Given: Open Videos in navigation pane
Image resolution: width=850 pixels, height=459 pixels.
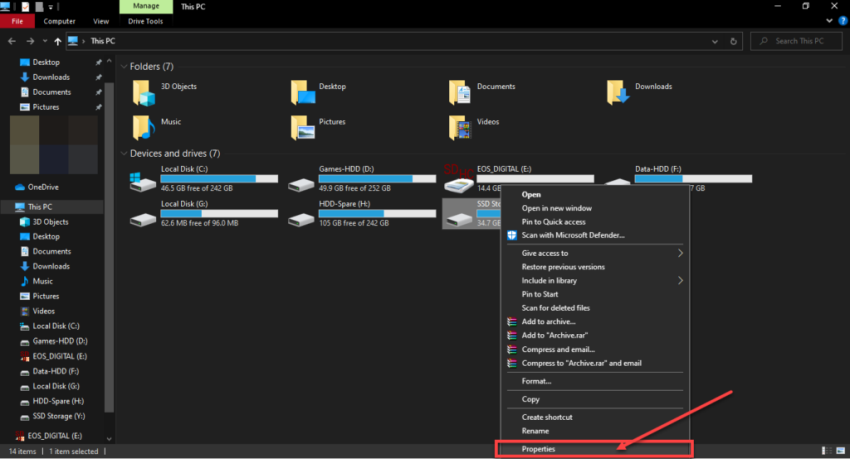Looking at the screenshot, I should point(37,311).
